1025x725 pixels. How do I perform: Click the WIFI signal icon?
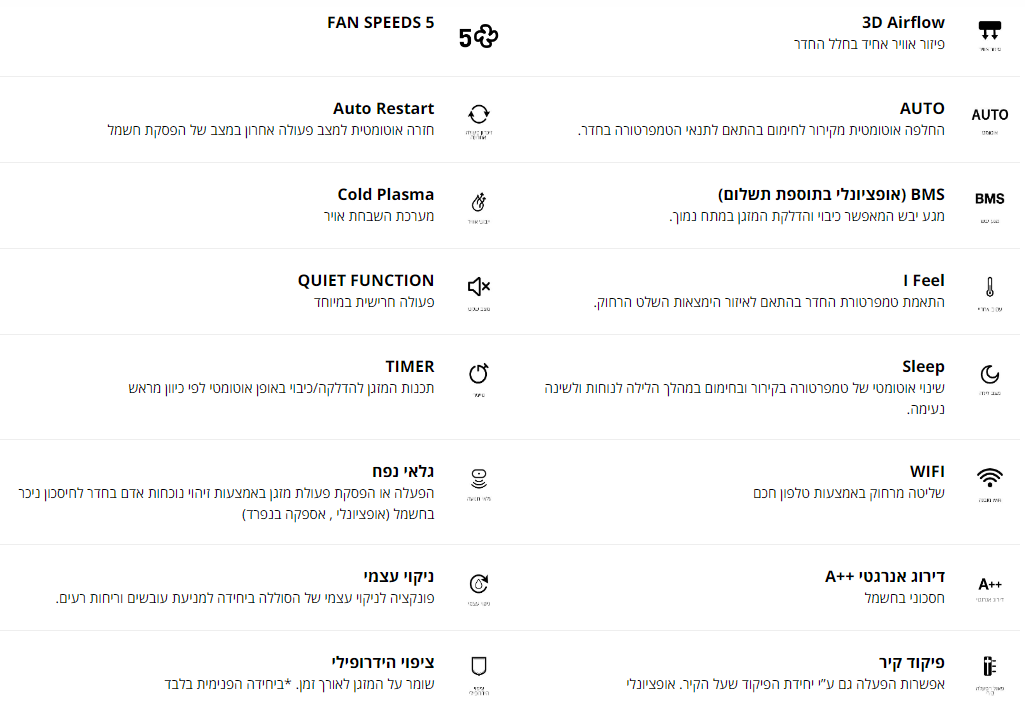(989, 477)
